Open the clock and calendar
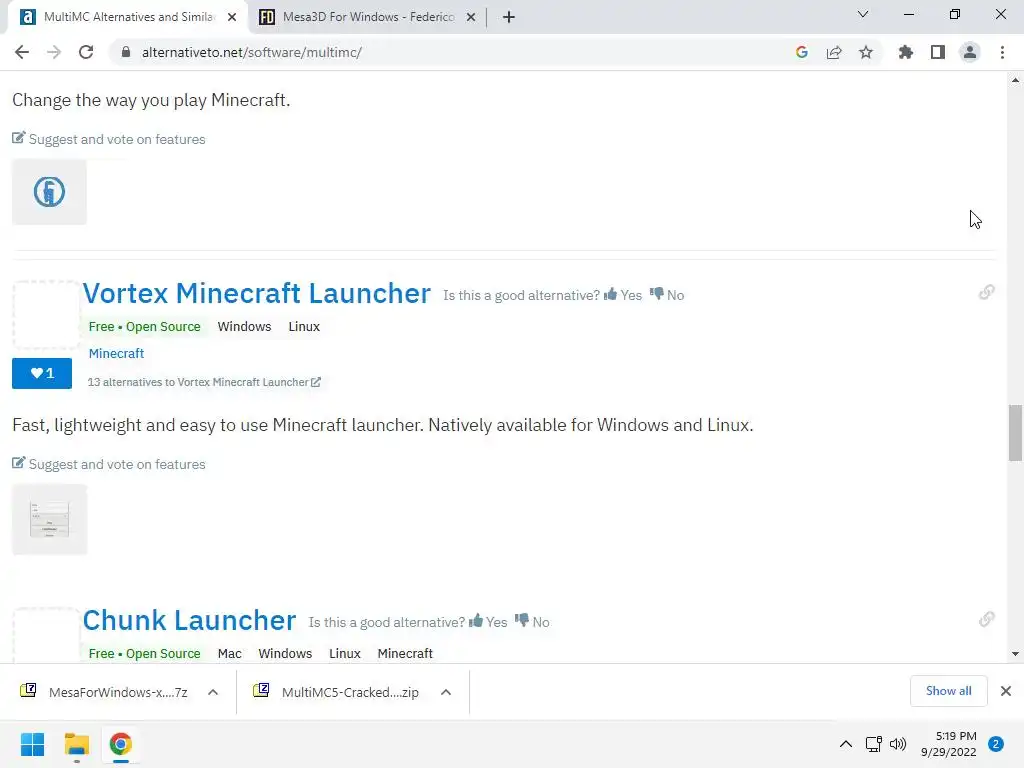This screenshot has height=768, width=1024. pos(949,744)
